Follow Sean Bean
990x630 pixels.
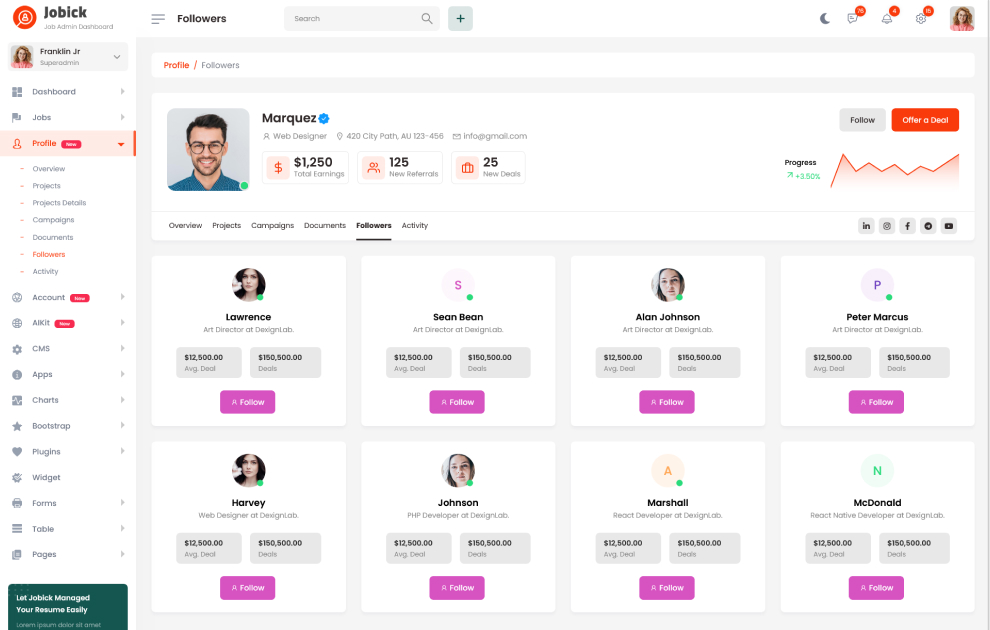[457, 402]
